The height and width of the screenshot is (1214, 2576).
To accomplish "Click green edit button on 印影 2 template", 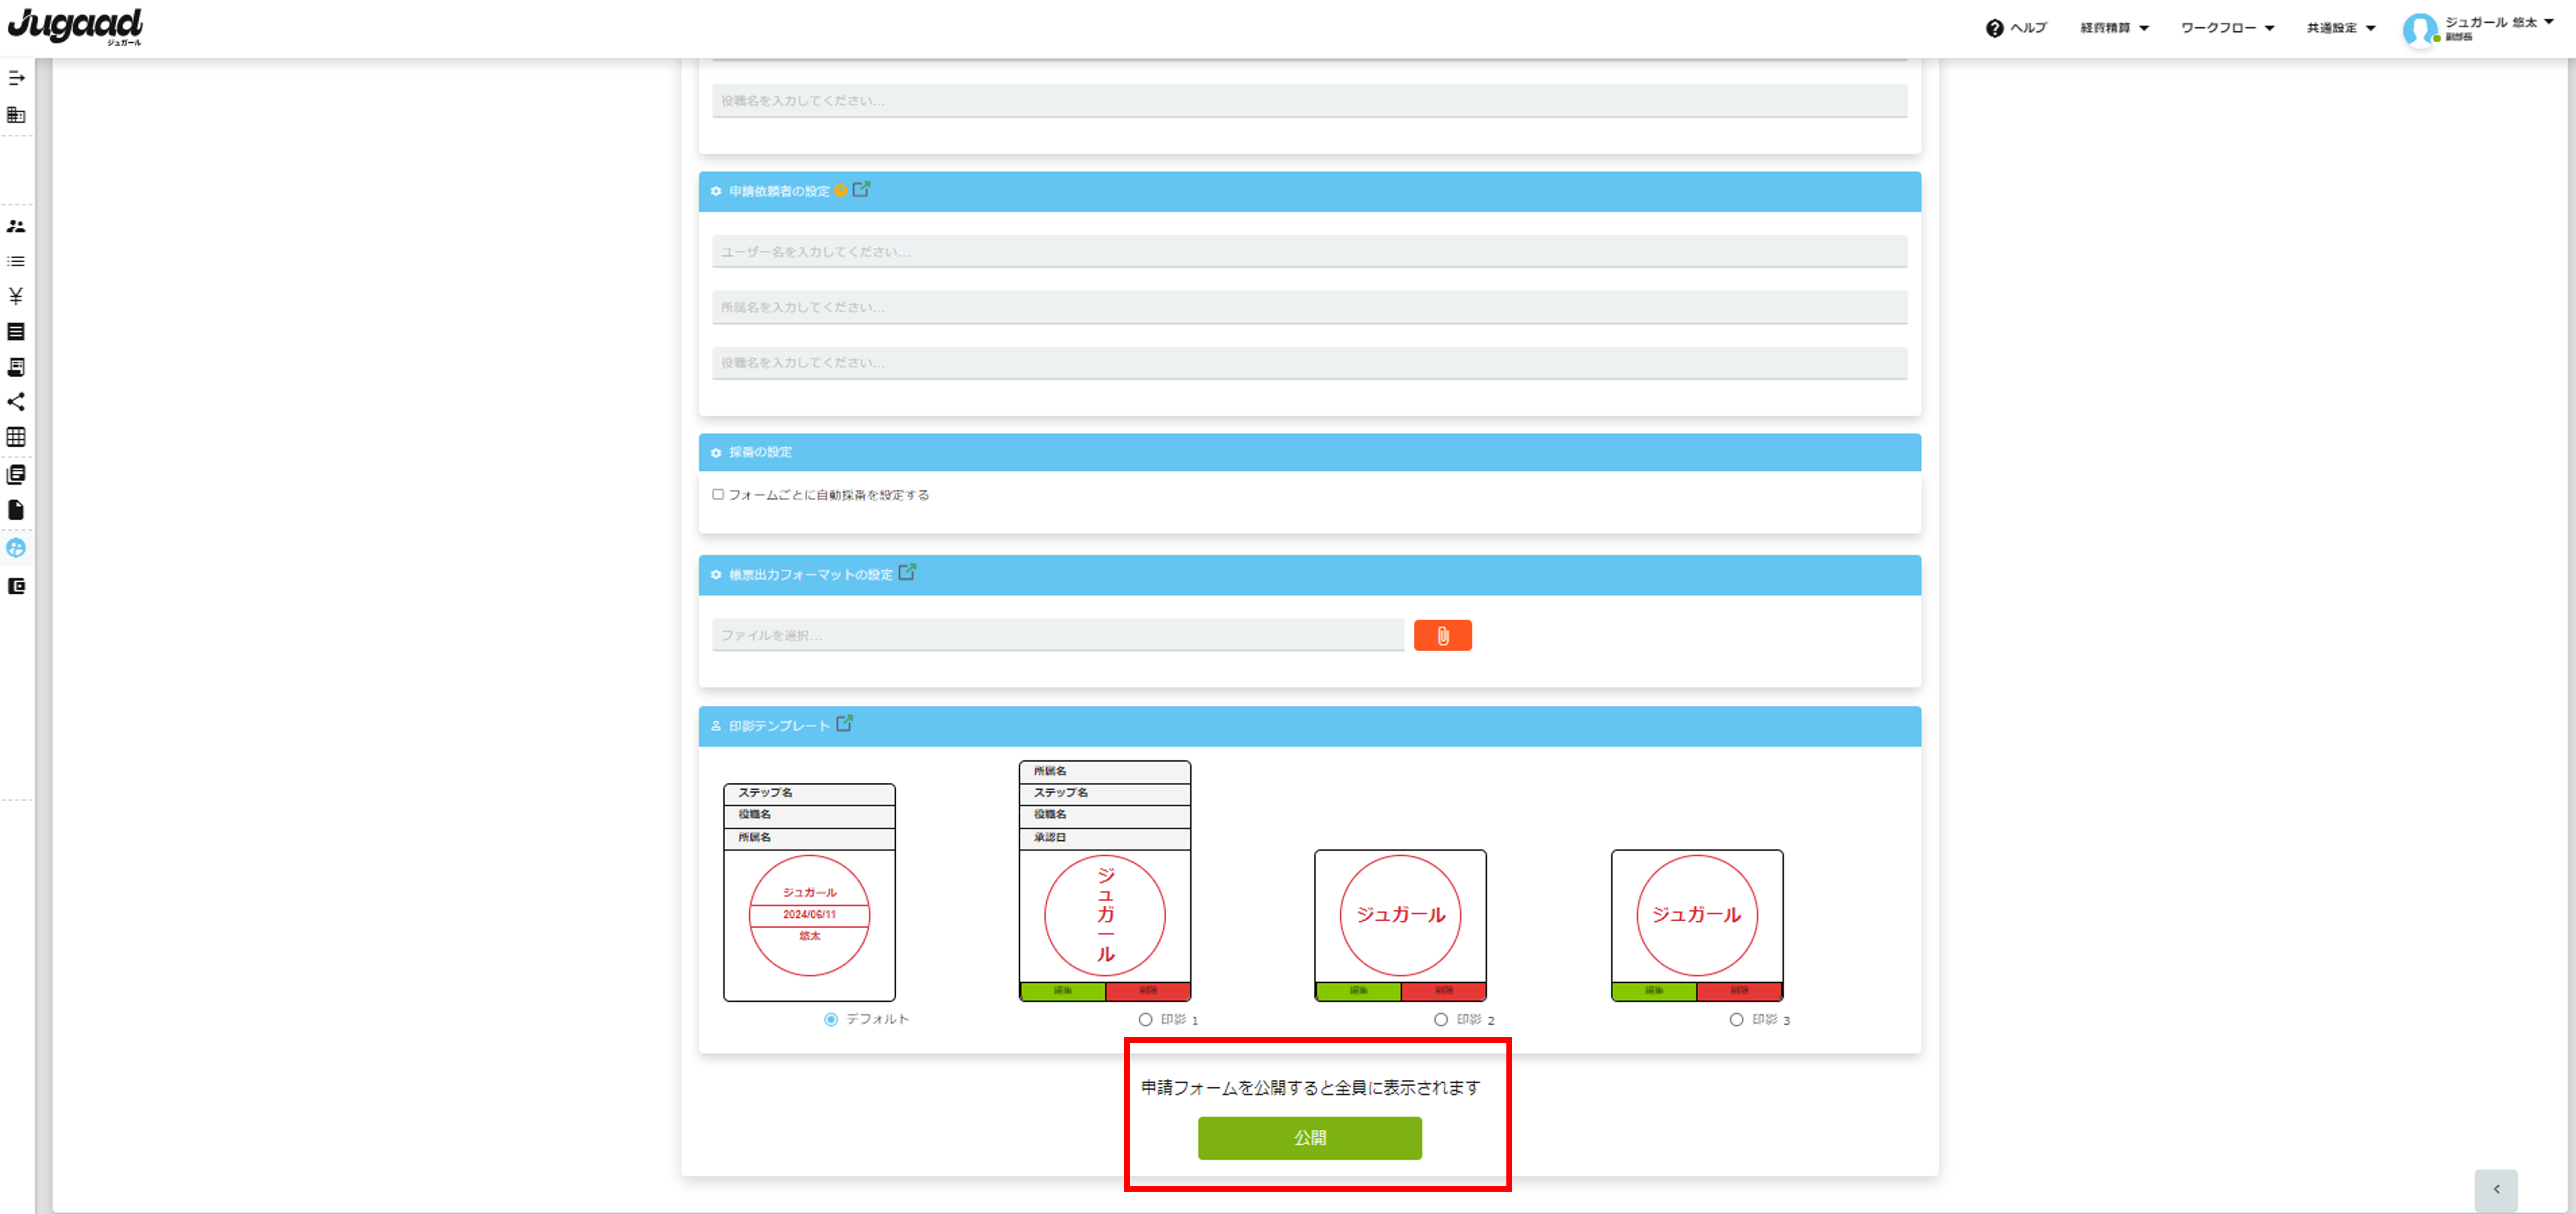I will point(1358,991).
